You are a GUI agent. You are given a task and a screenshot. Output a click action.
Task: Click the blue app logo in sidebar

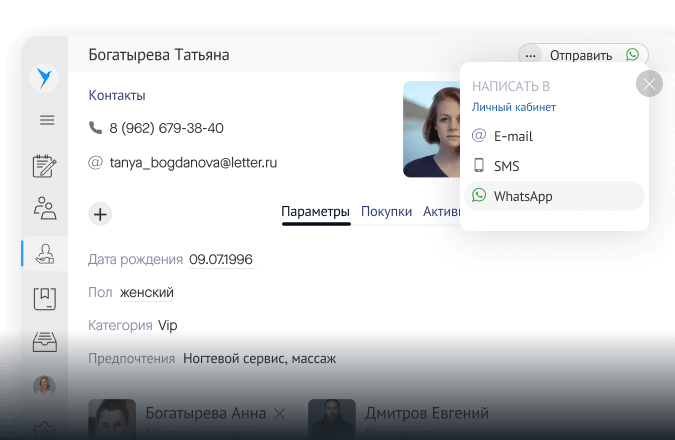tap(45, 78)
